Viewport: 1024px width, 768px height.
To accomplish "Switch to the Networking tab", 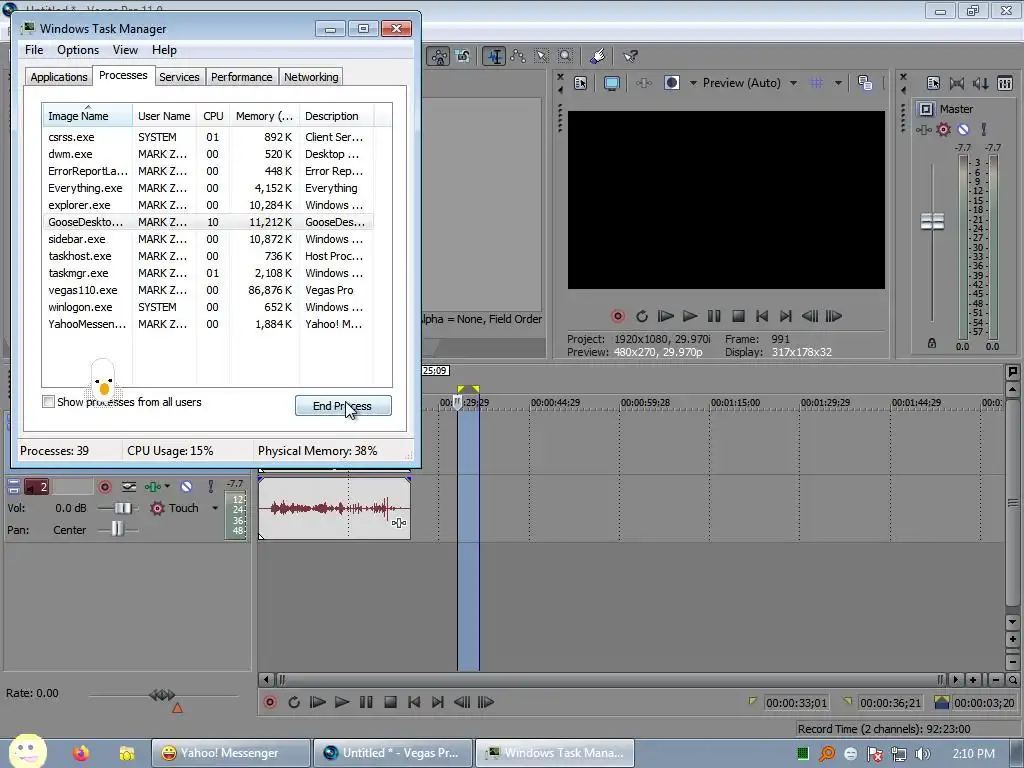I will tap(311, 77).
